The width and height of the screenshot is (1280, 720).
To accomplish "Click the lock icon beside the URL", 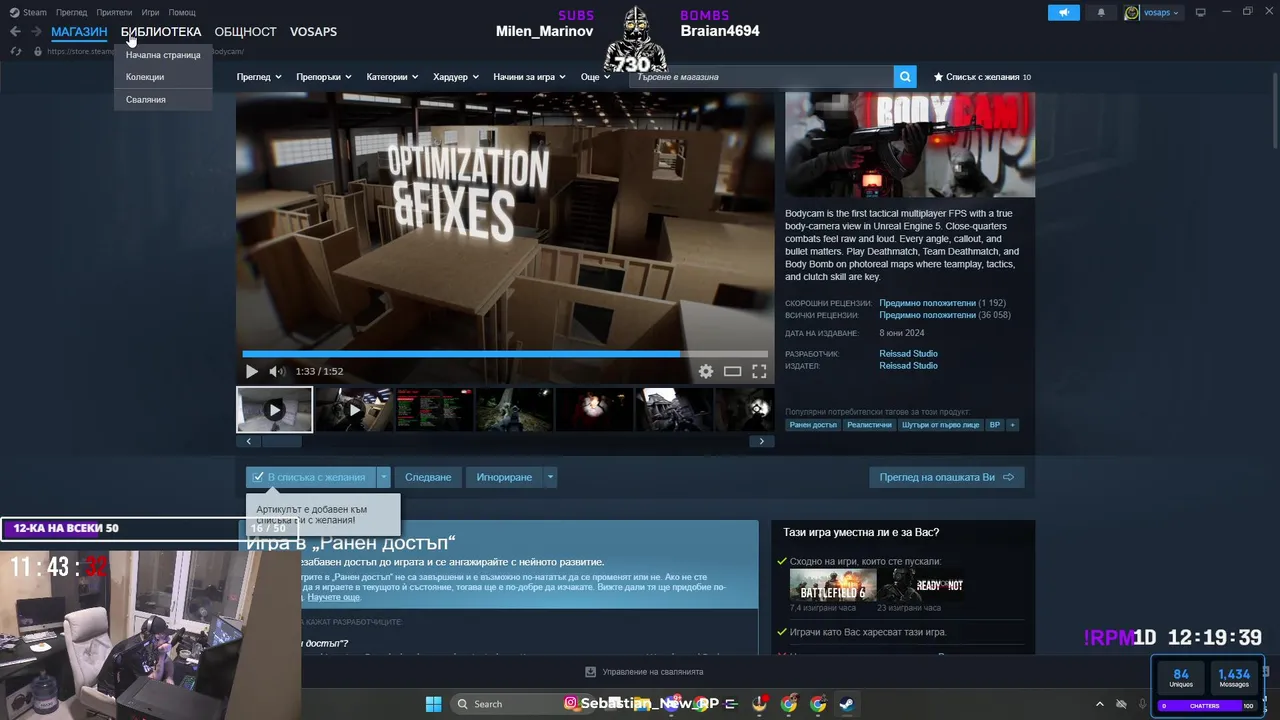I will (37, 51).
